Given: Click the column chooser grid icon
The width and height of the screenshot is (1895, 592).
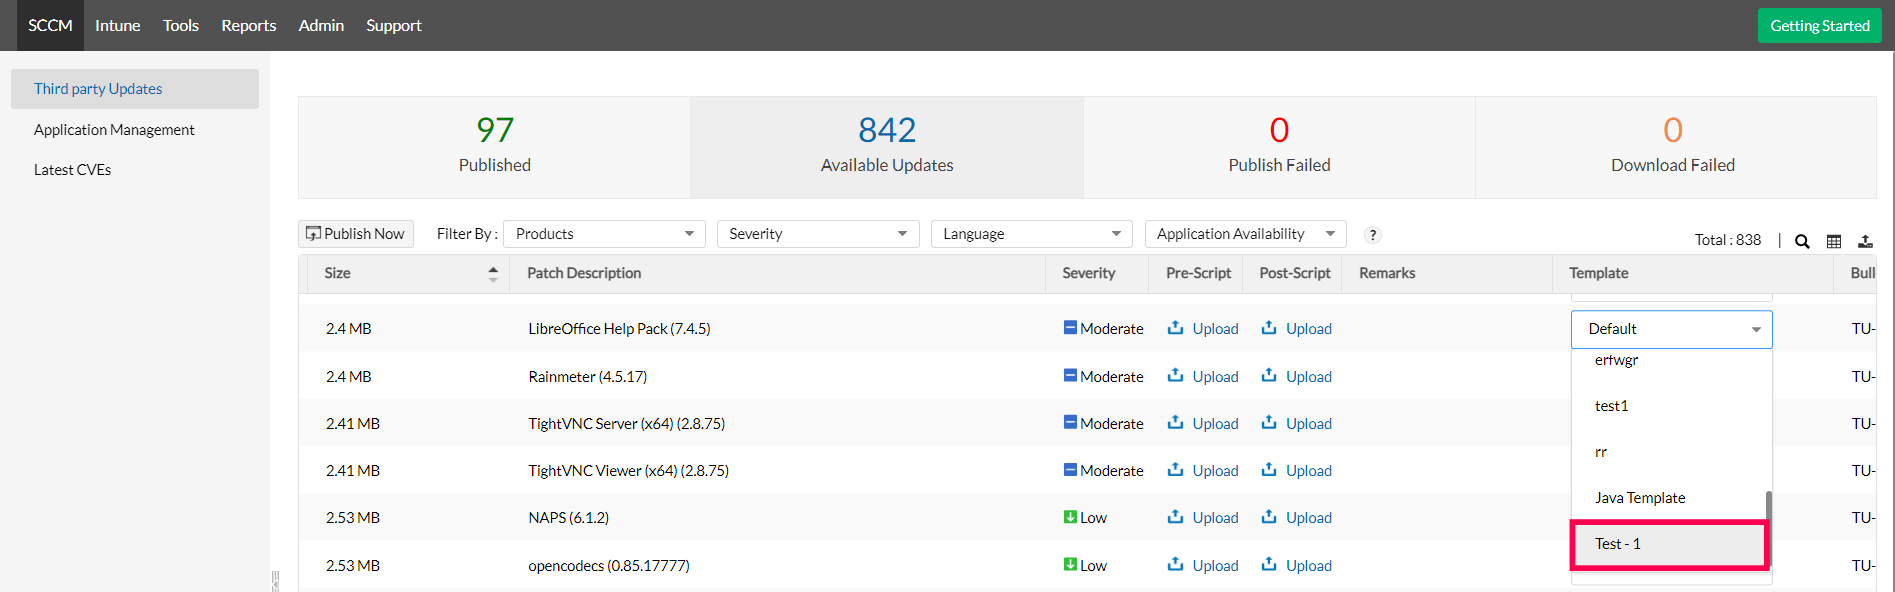Looking at the screenshot, I should [x=1834, y=241].
